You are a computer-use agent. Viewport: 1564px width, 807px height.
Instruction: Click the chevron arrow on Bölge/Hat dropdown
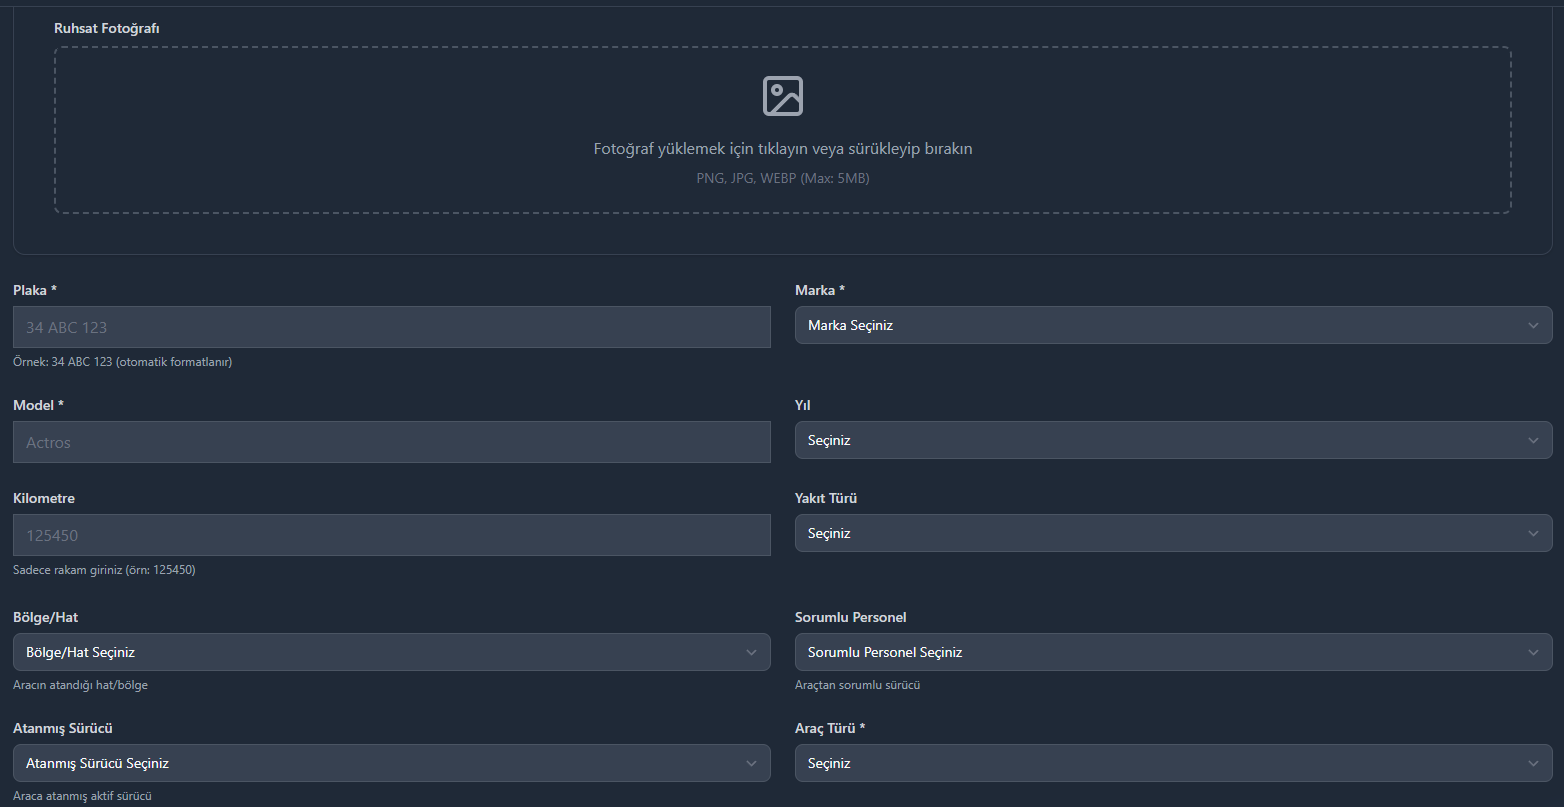point(751,652)
